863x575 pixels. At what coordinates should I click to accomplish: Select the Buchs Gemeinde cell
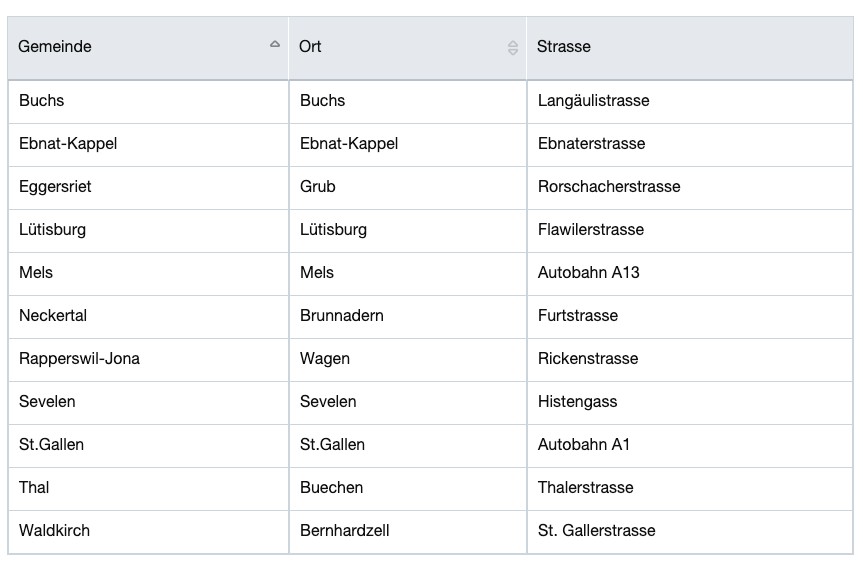click(149, 102)
